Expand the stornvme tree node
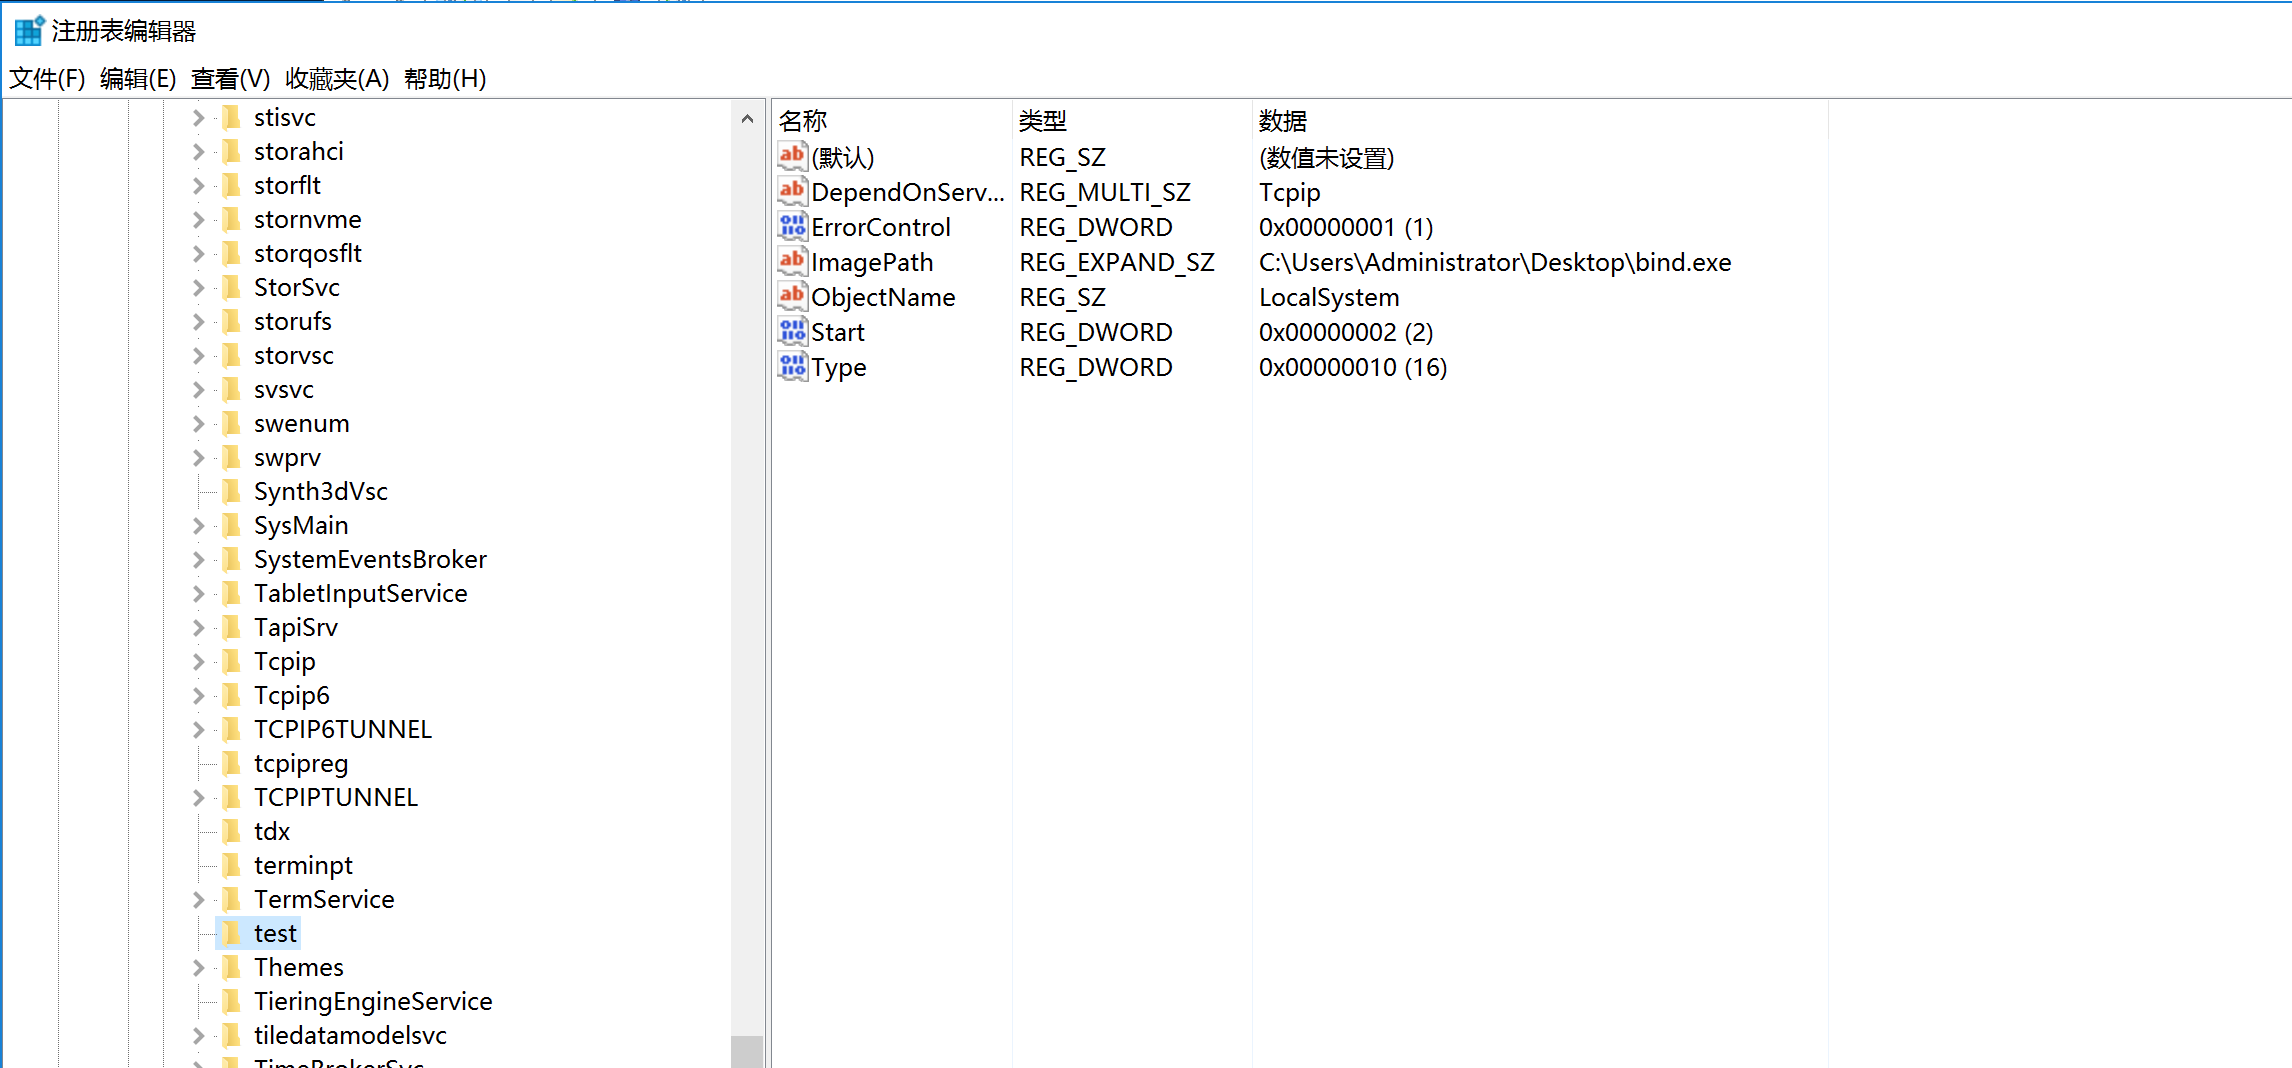Image resolution: width=2292 pixels, height=1068 pixels. pyautogui.click(x=198, y=220)
